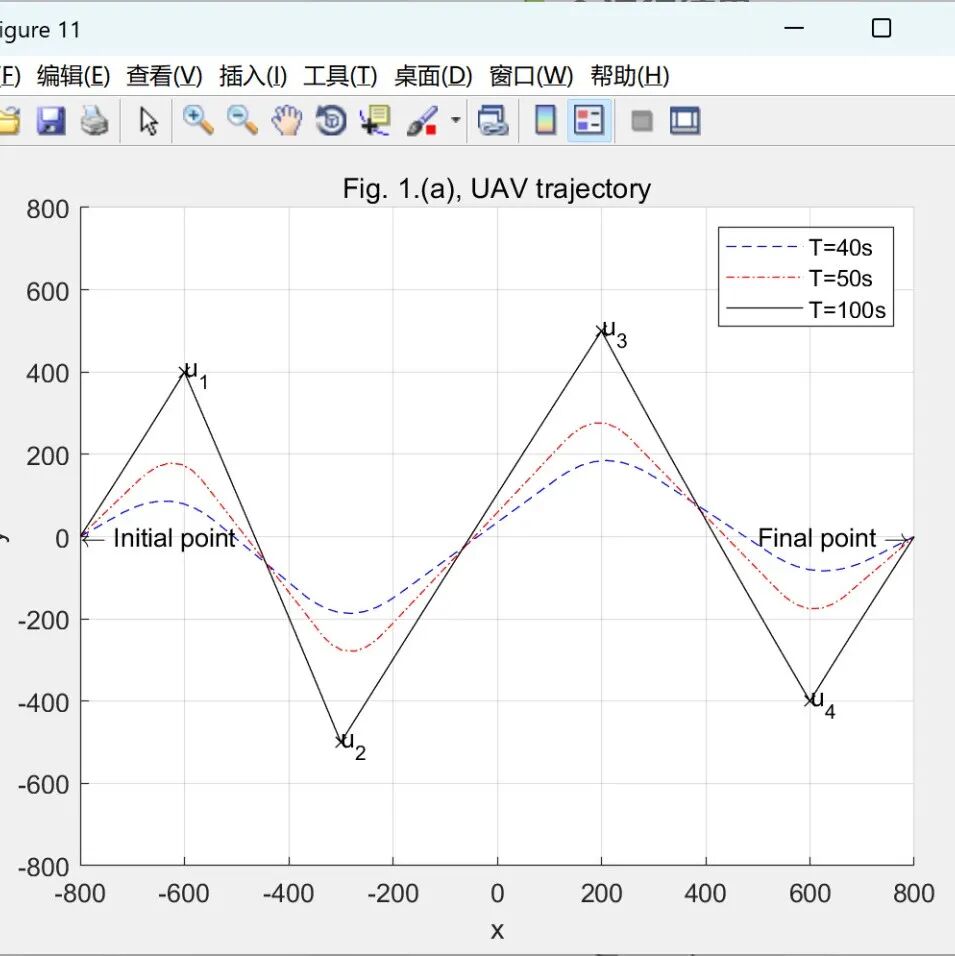Toggle the Insert Legend toolbar button
The height and width of the screenshot is (956, 955).
(589, 120)
